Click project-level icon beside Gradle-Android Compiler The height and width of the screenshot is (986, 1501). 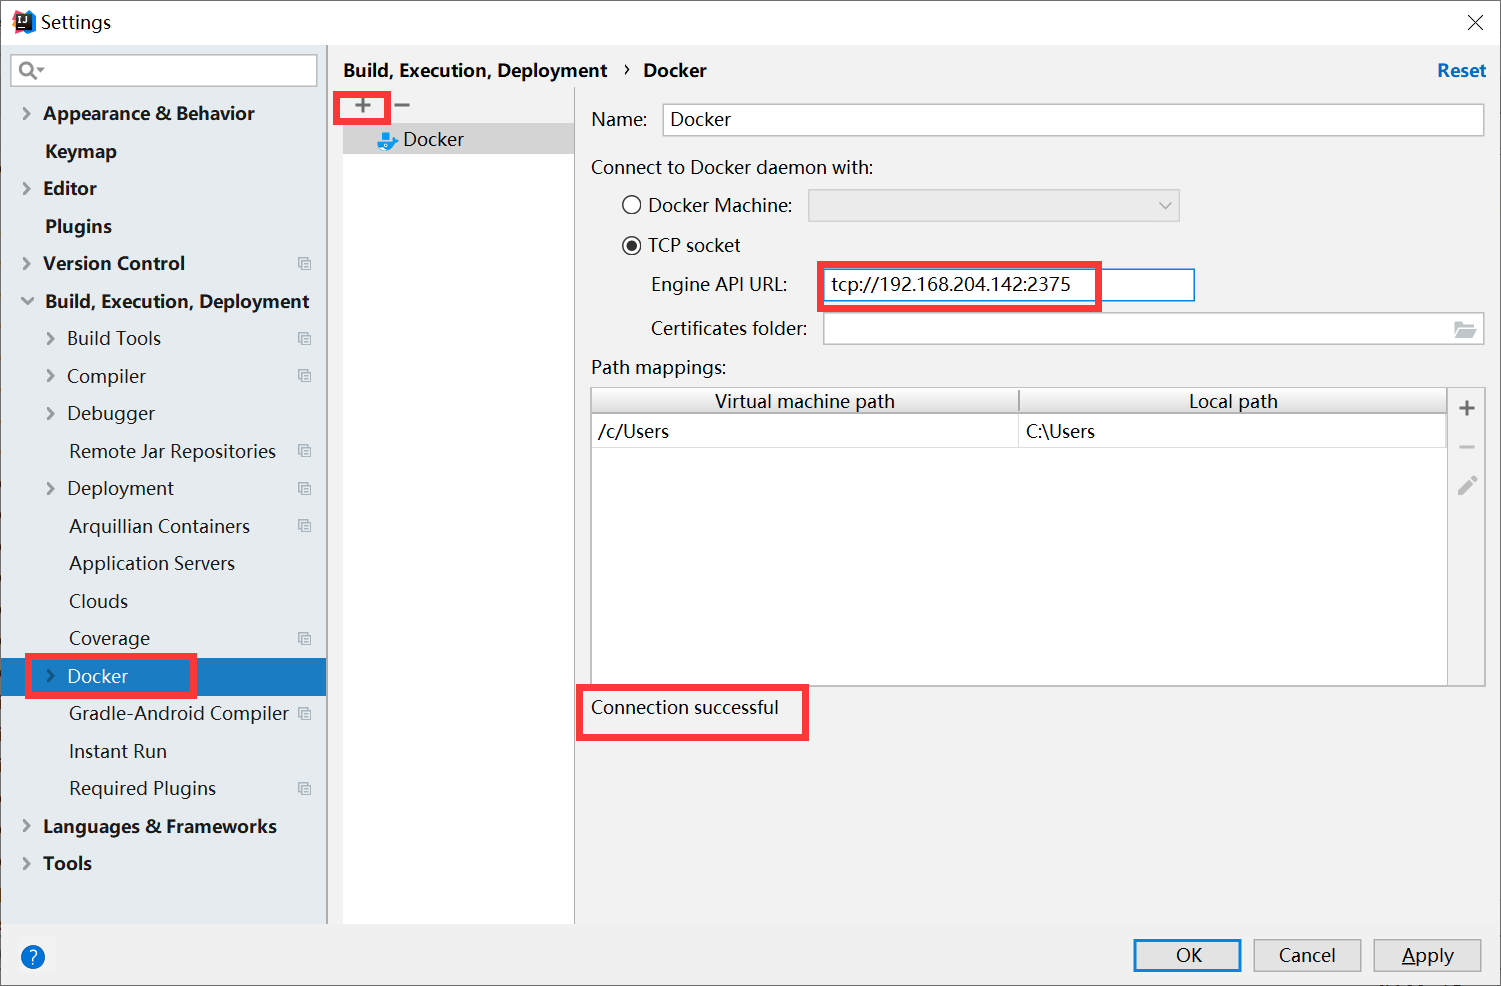tap(305, 714)
